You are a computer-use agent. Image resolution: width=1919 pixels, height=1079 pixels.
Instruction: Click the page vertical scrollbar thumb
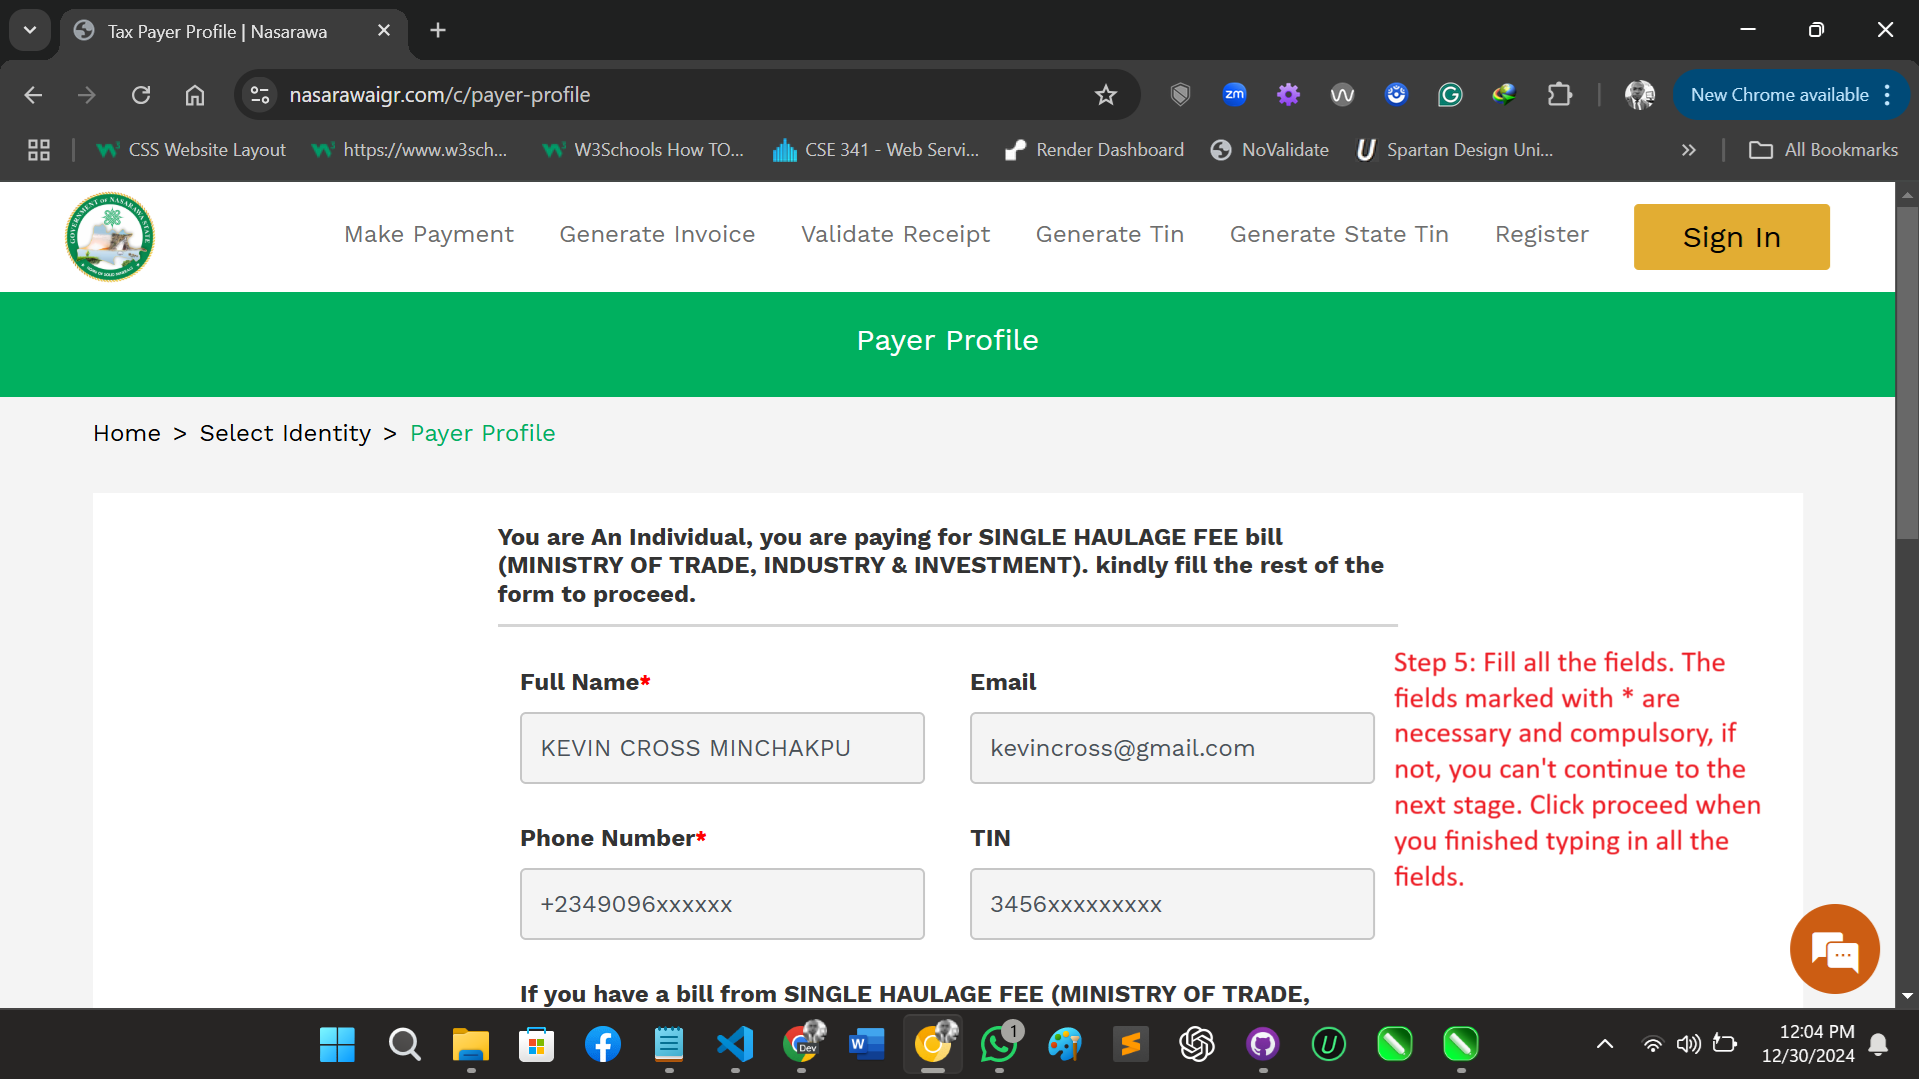(x=1907, y=372)
